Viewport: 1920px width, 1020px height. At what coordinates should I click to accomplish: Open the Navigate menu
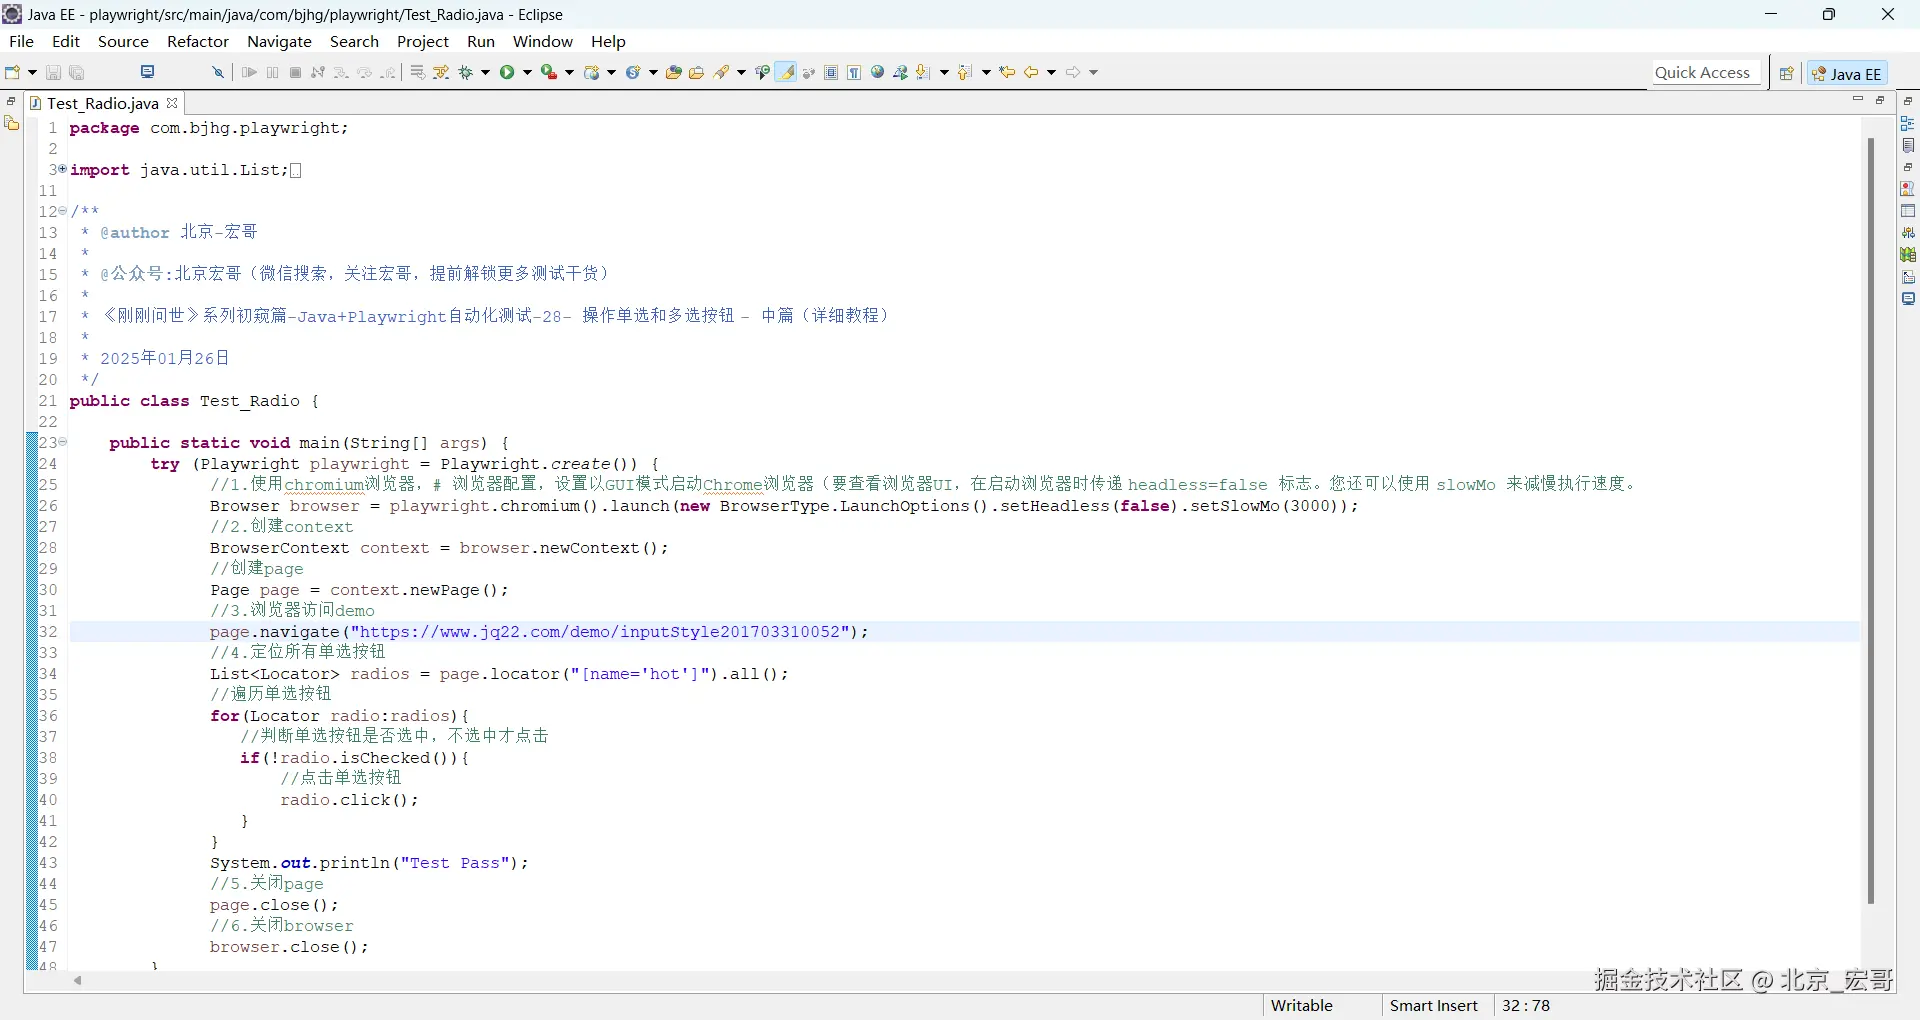pyautogui.click(x=279, y=41)
